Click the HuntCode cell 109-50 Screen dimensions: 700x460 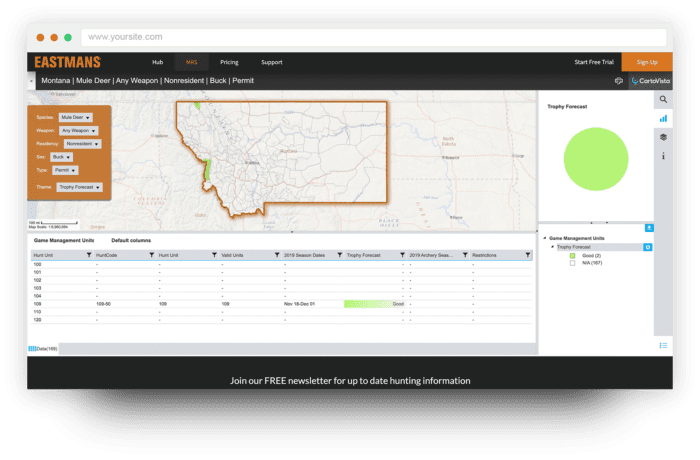click(103, 304)
